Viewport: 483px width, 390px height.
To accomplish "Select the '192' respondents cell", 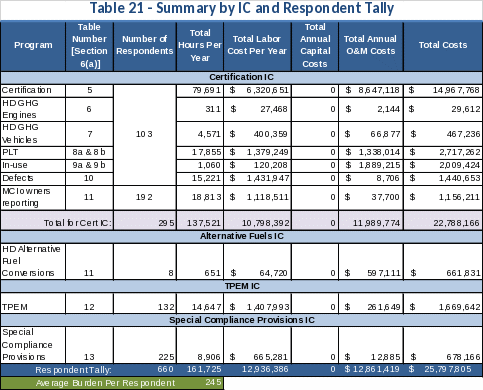I will point(145,197).
